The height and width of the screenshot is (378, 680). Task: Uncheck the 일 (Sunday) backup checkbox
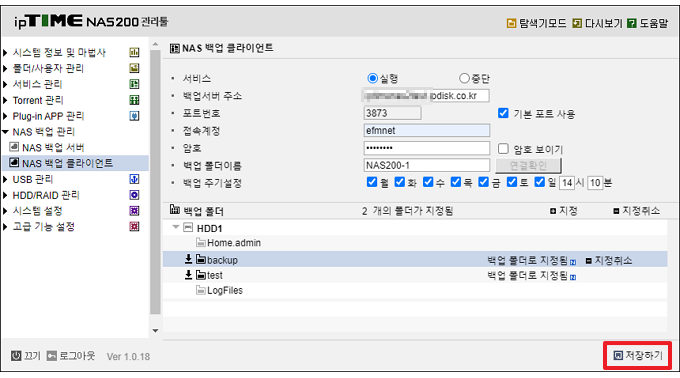(x=539, y=182)
